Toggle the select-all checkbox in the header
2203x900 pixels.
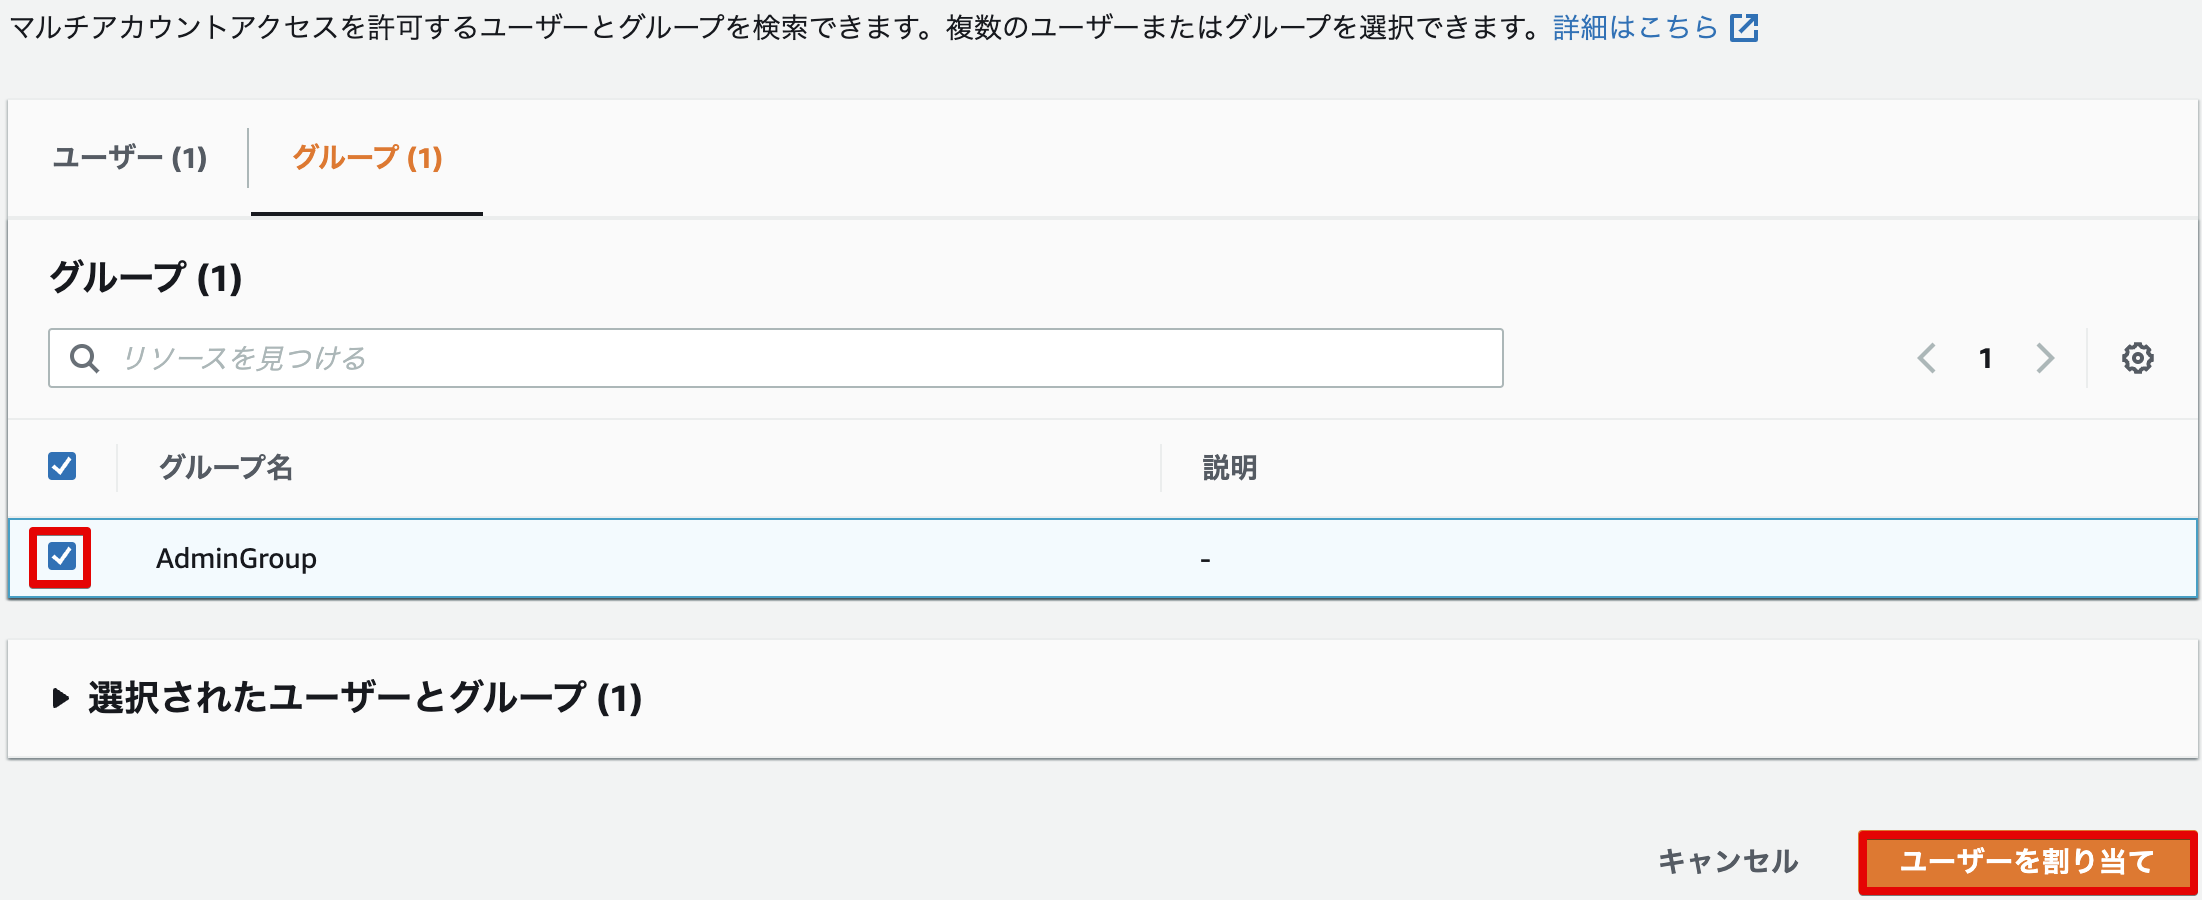click(x=60, y=466)
